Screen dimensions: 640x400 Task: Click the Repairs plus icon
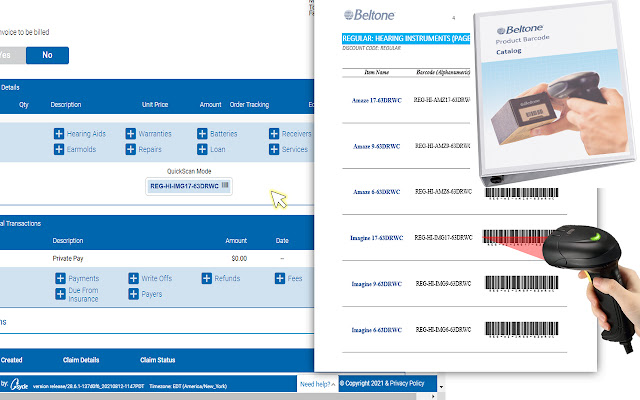[x=131, y=149]
